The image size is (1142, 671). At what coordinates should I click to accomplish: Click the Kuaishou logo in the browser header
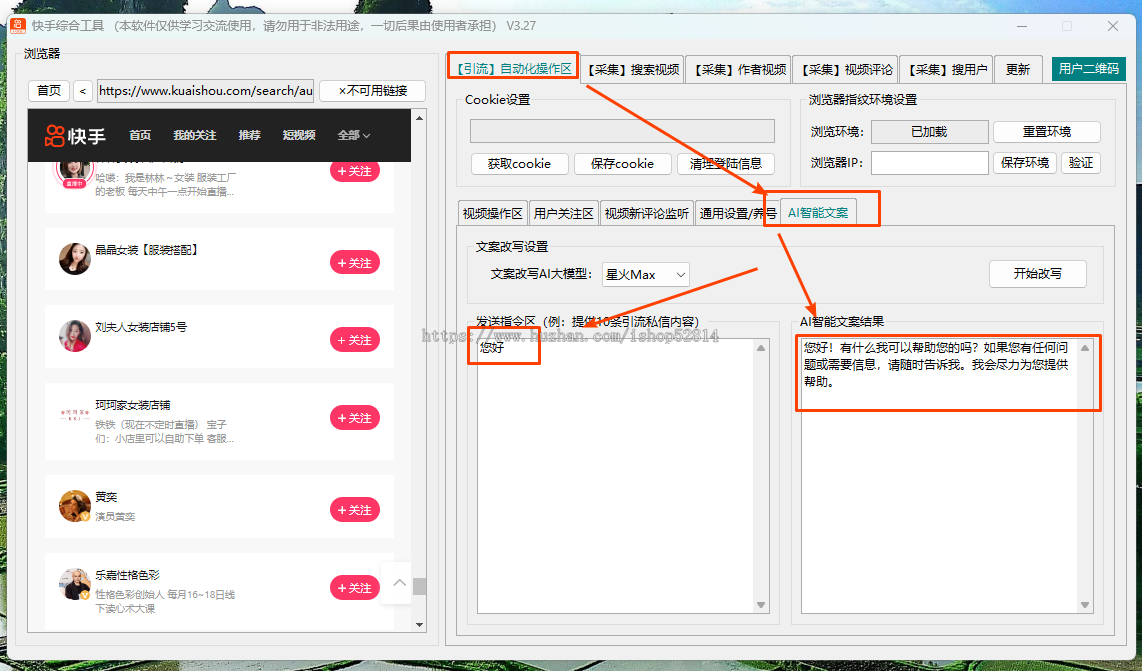point(75,136)
